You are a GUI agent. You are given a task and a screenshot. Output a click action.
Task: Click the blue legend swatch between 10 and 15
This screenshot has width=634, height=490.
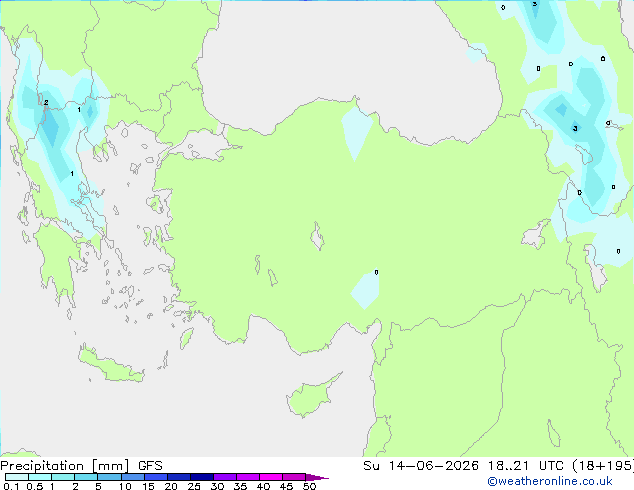(133, 477)
